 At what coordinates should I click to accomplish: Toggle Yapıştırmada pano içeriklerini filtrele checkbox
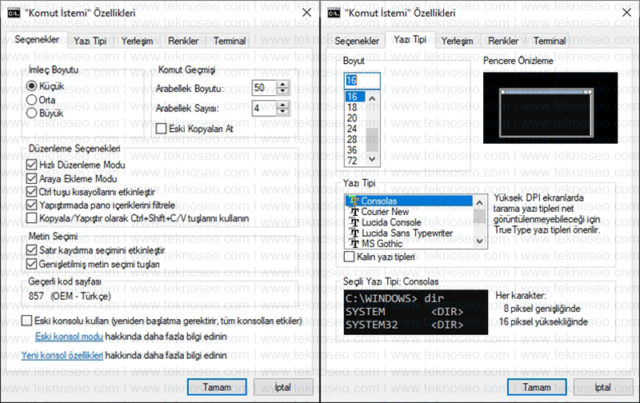click(31, 205)
